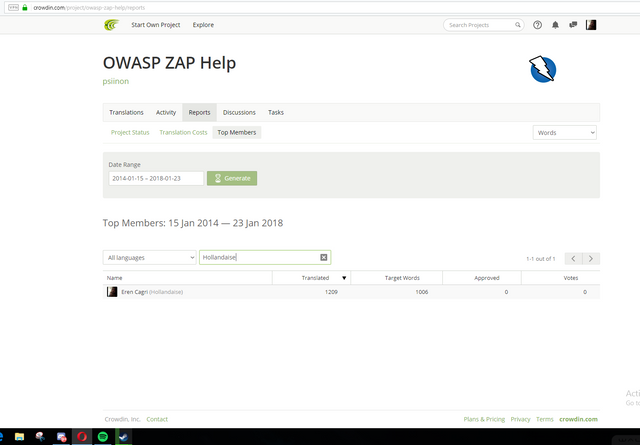Screen dimensions: 640x445
Task: Select the Reports tab
Action: [200, 112]
